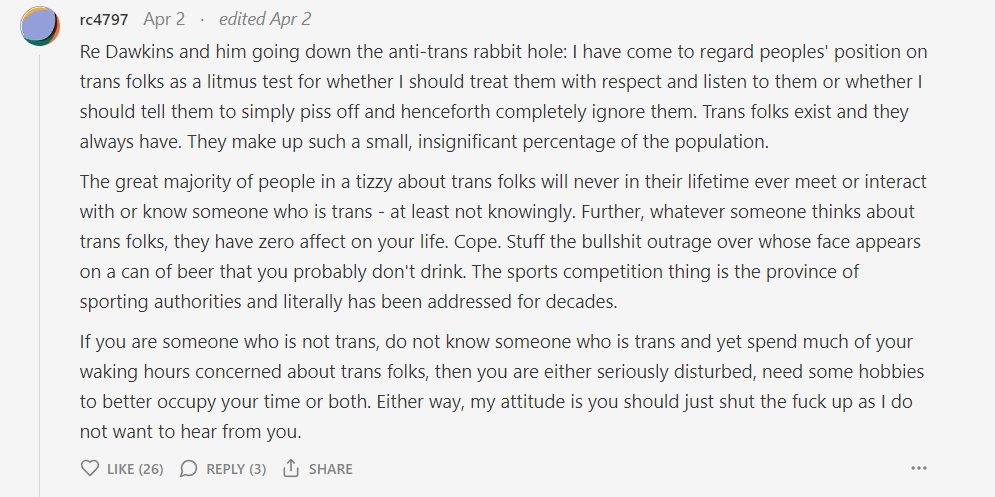This screenshot has width=995, height=497.
Task: Click the "edited Apr 2" label
Action: pos(265,19)
